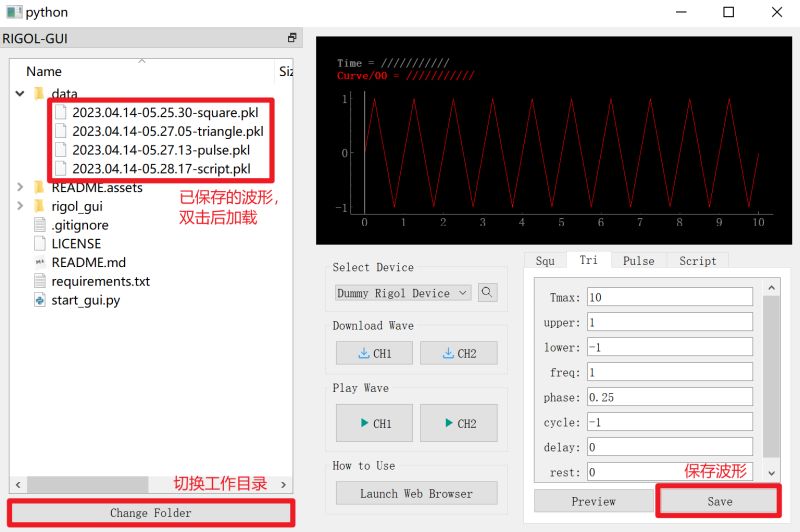Switch to the Squ tab
This screenshot has height=532, width=800.
545,261
